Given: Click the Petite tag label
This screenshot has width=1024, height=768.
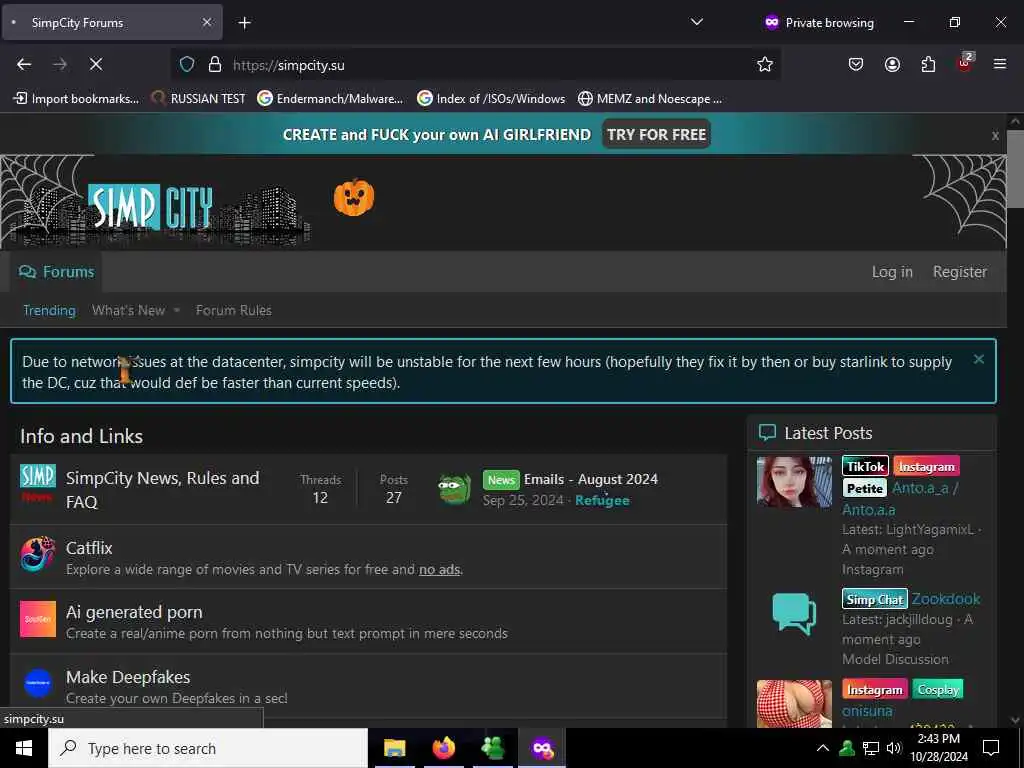Looking at the screenshot, I should coord(865,488).
